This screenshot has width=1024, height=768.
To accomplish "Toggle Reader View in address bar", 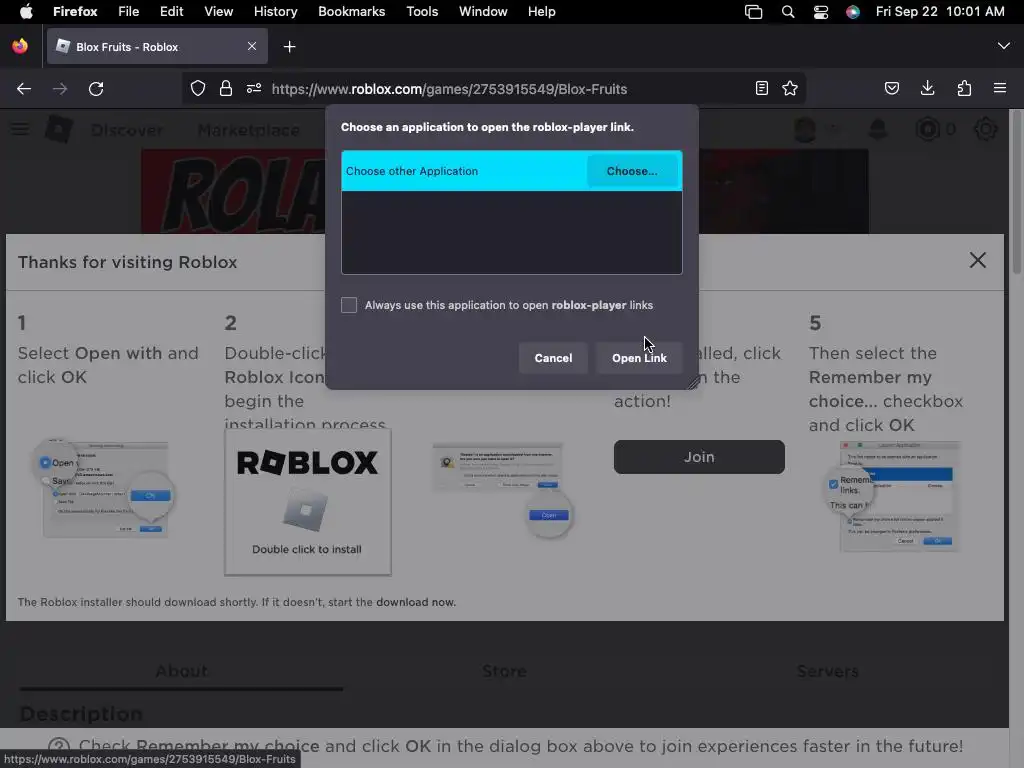I will click(761, 88).
